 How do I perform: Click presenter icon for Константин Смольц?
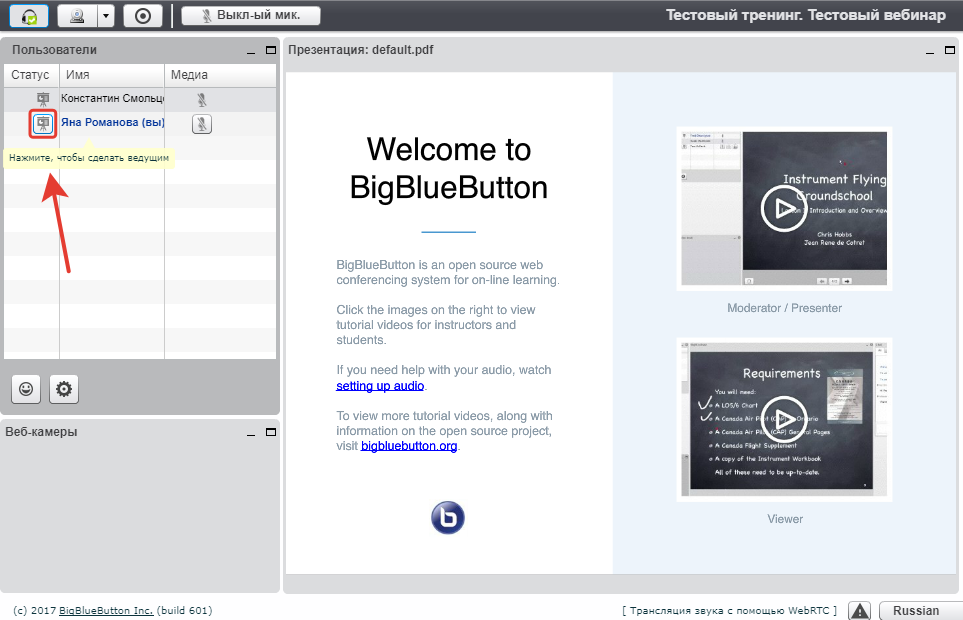tap(43, 99)
